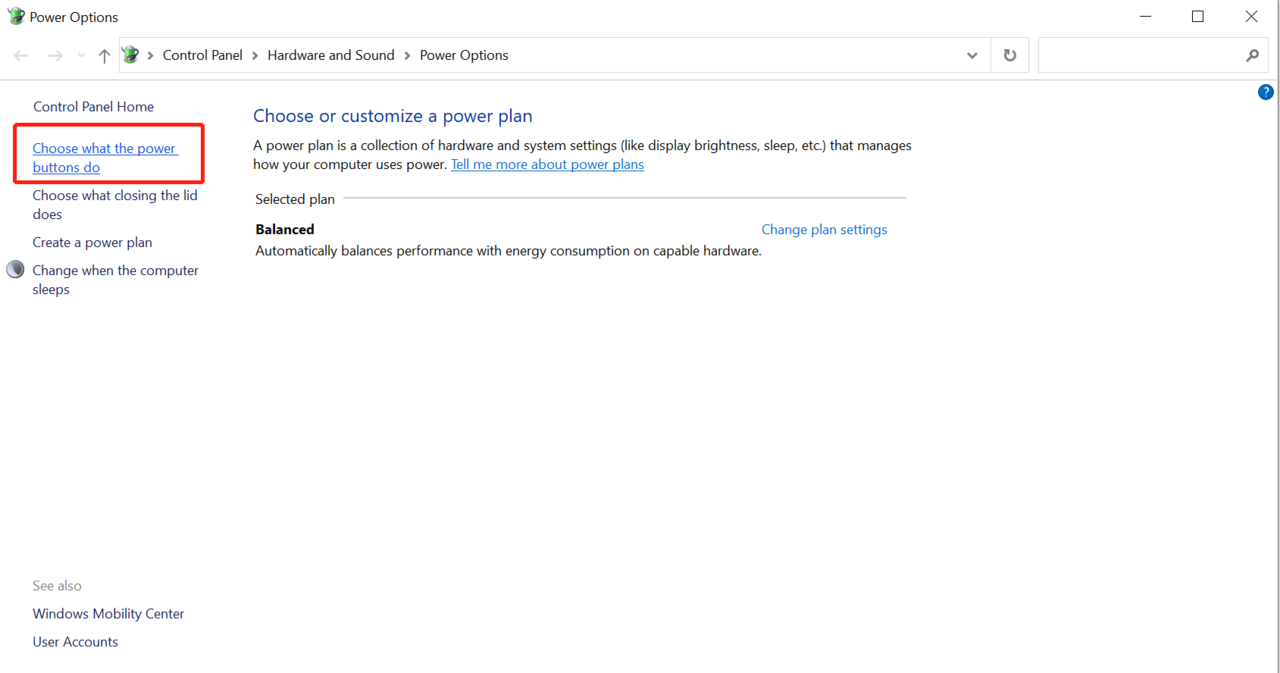The width and height of the screenshot is (1280, 673).
Task: Open Choose what the power buttons do
Action: coord(104,158)
